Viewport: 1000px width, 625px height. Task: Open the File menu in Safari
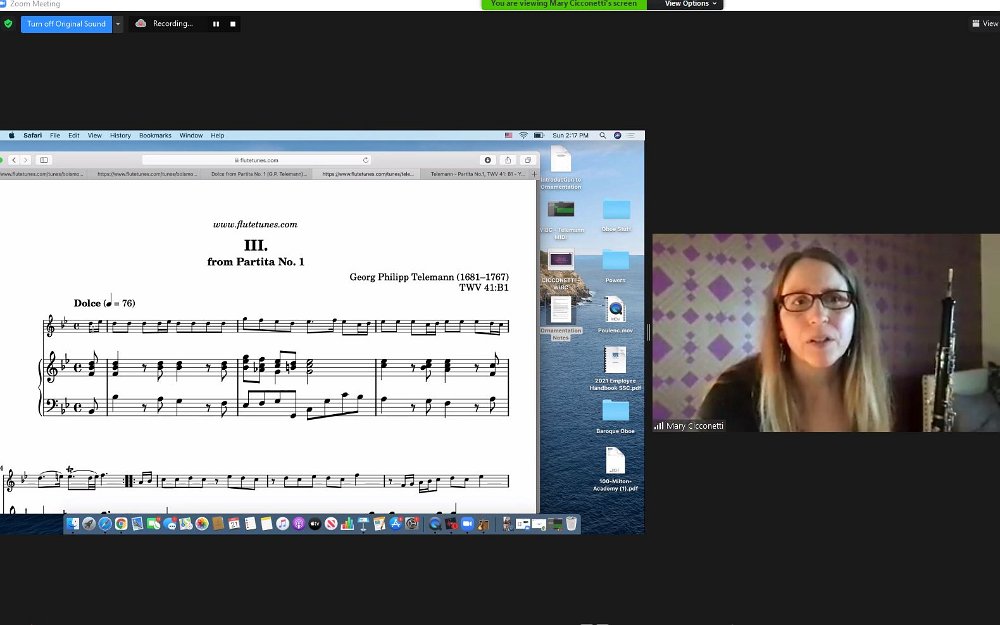(55, 135)
